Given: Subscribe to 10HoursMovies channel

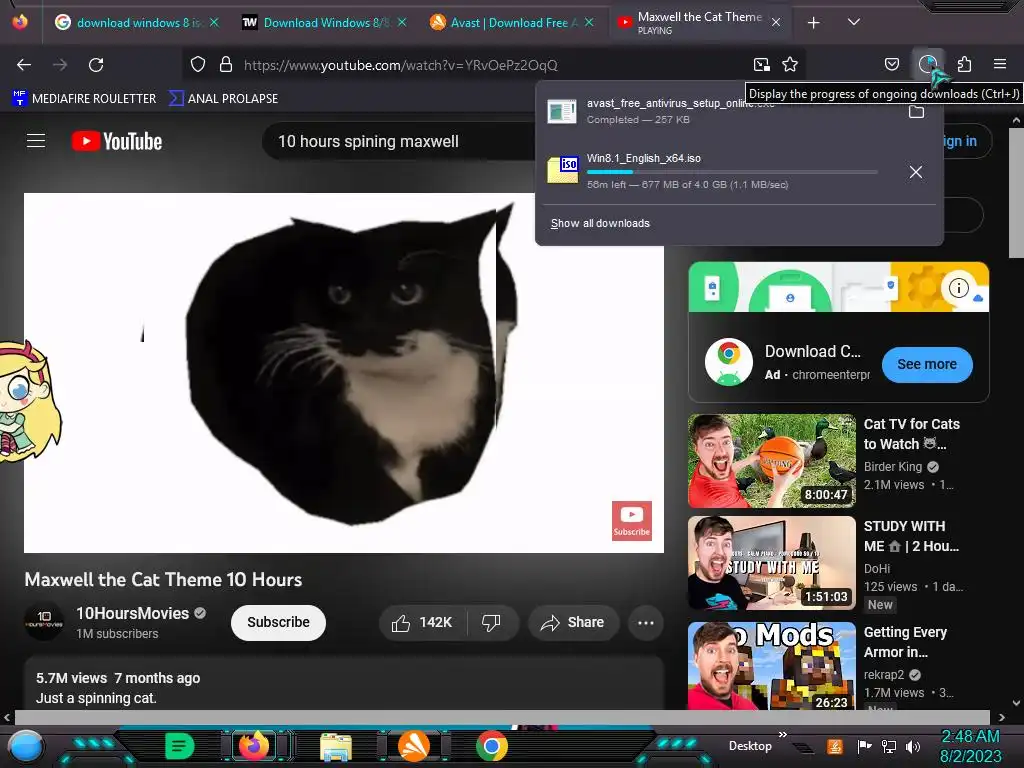Looking at the screenshot, I should click(278, 622).
